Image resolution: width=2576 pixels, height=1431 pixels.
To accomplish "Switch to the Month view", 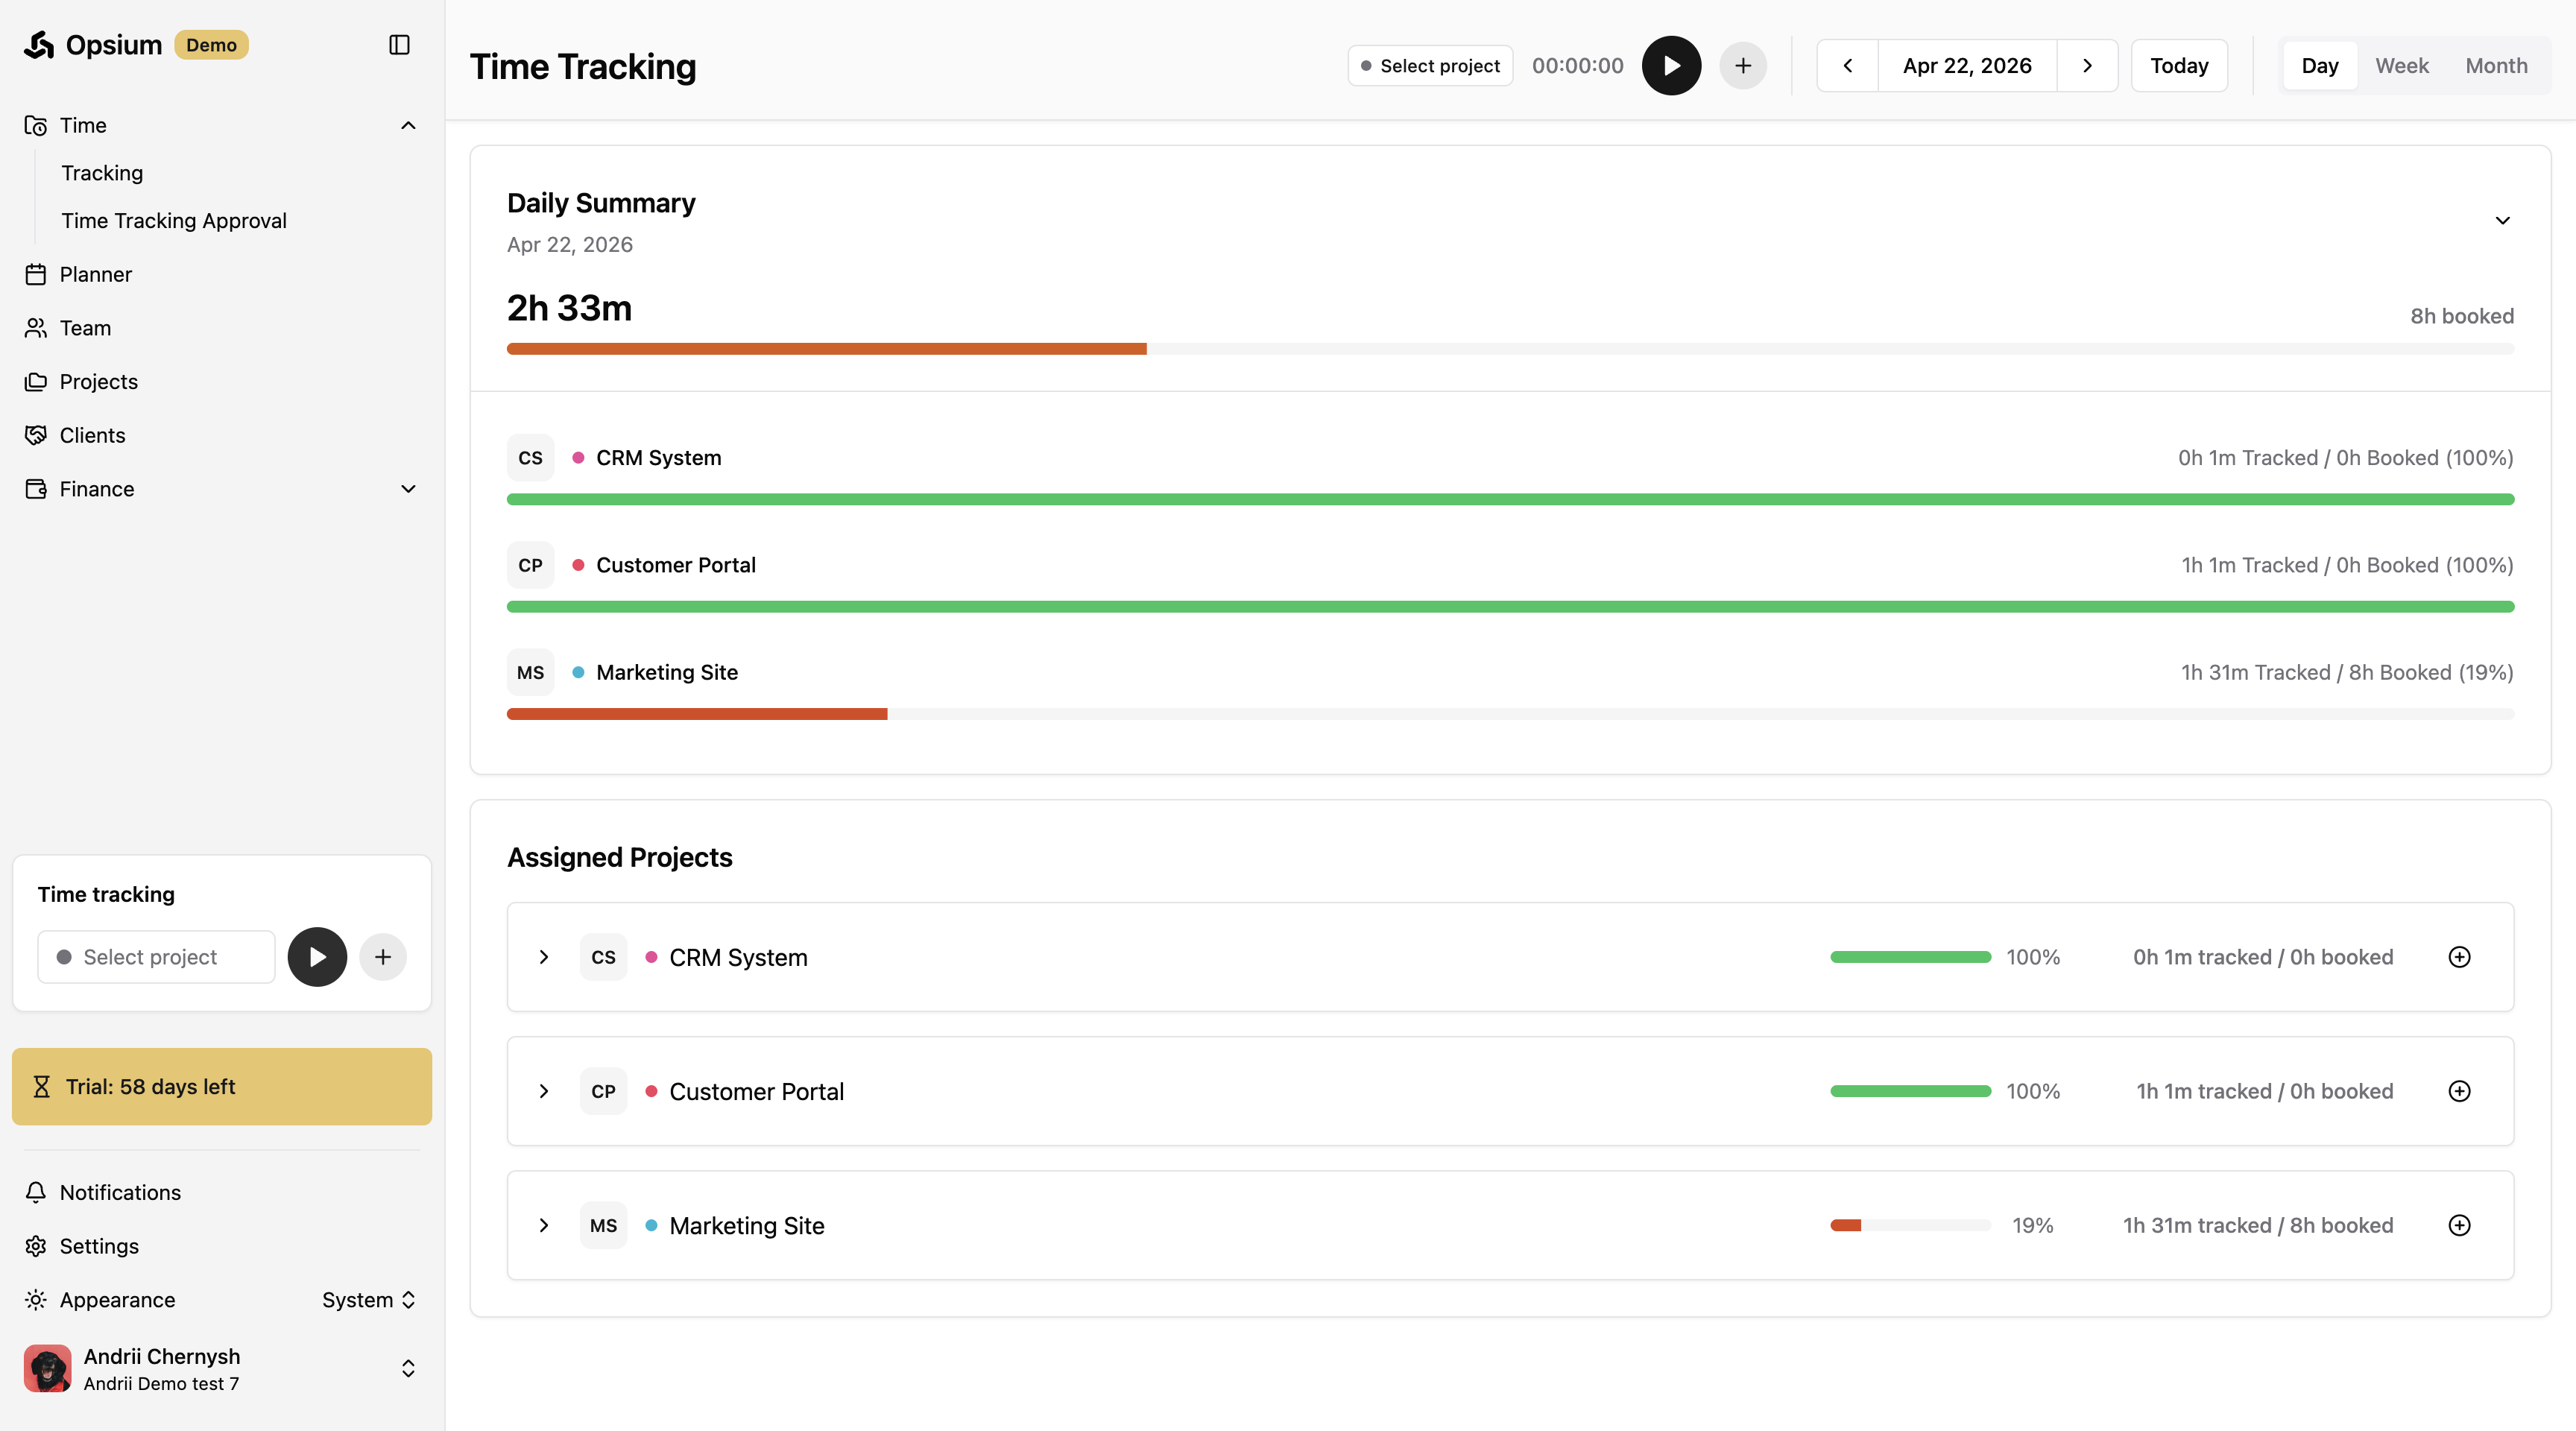I will pos(2496,66).
